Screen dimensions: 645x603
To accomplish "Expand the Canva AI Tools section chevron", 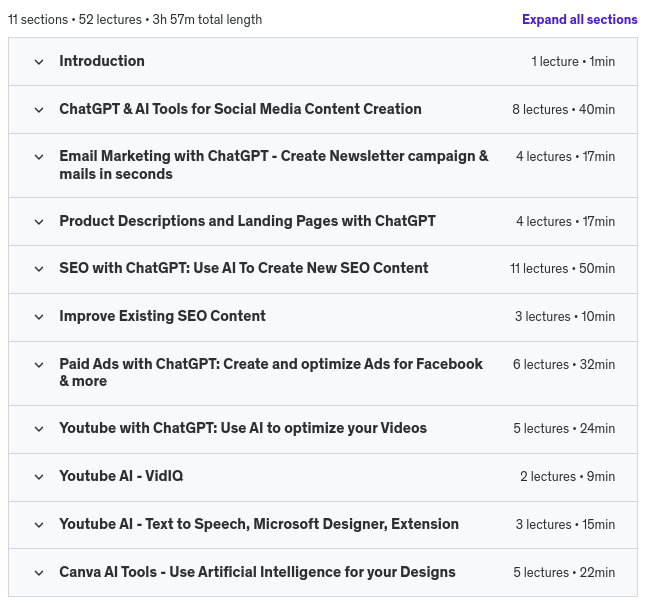I will pos(39,573).
